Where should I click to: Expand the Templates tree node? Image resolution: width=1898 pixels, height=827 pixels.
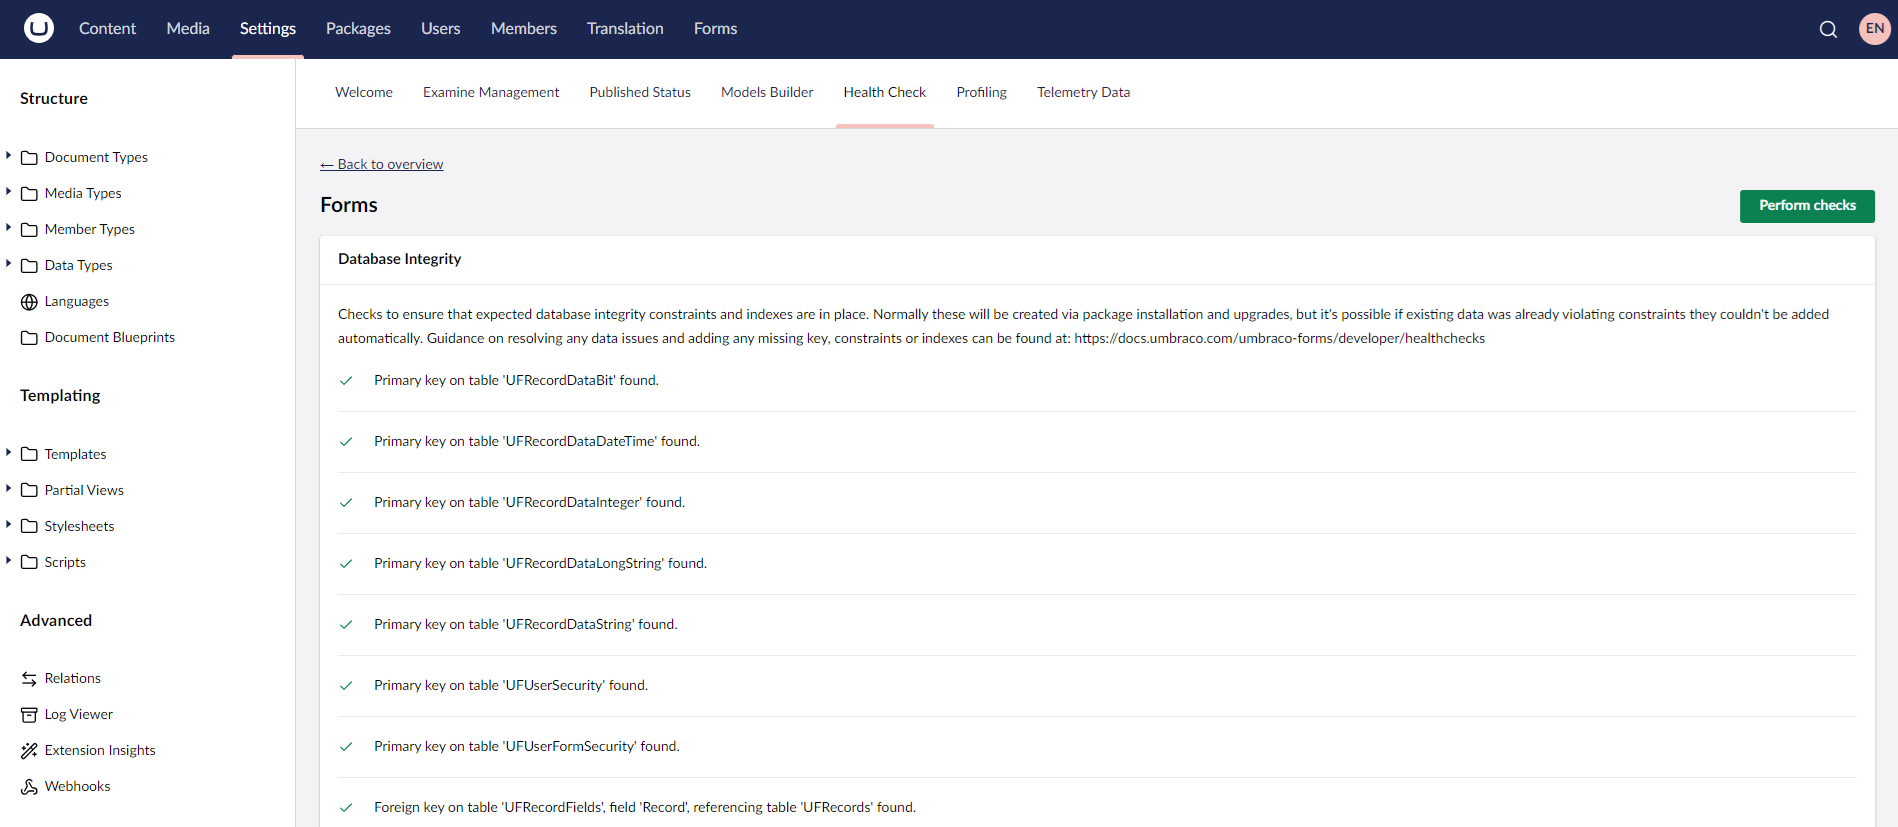[x=9, y=453]
